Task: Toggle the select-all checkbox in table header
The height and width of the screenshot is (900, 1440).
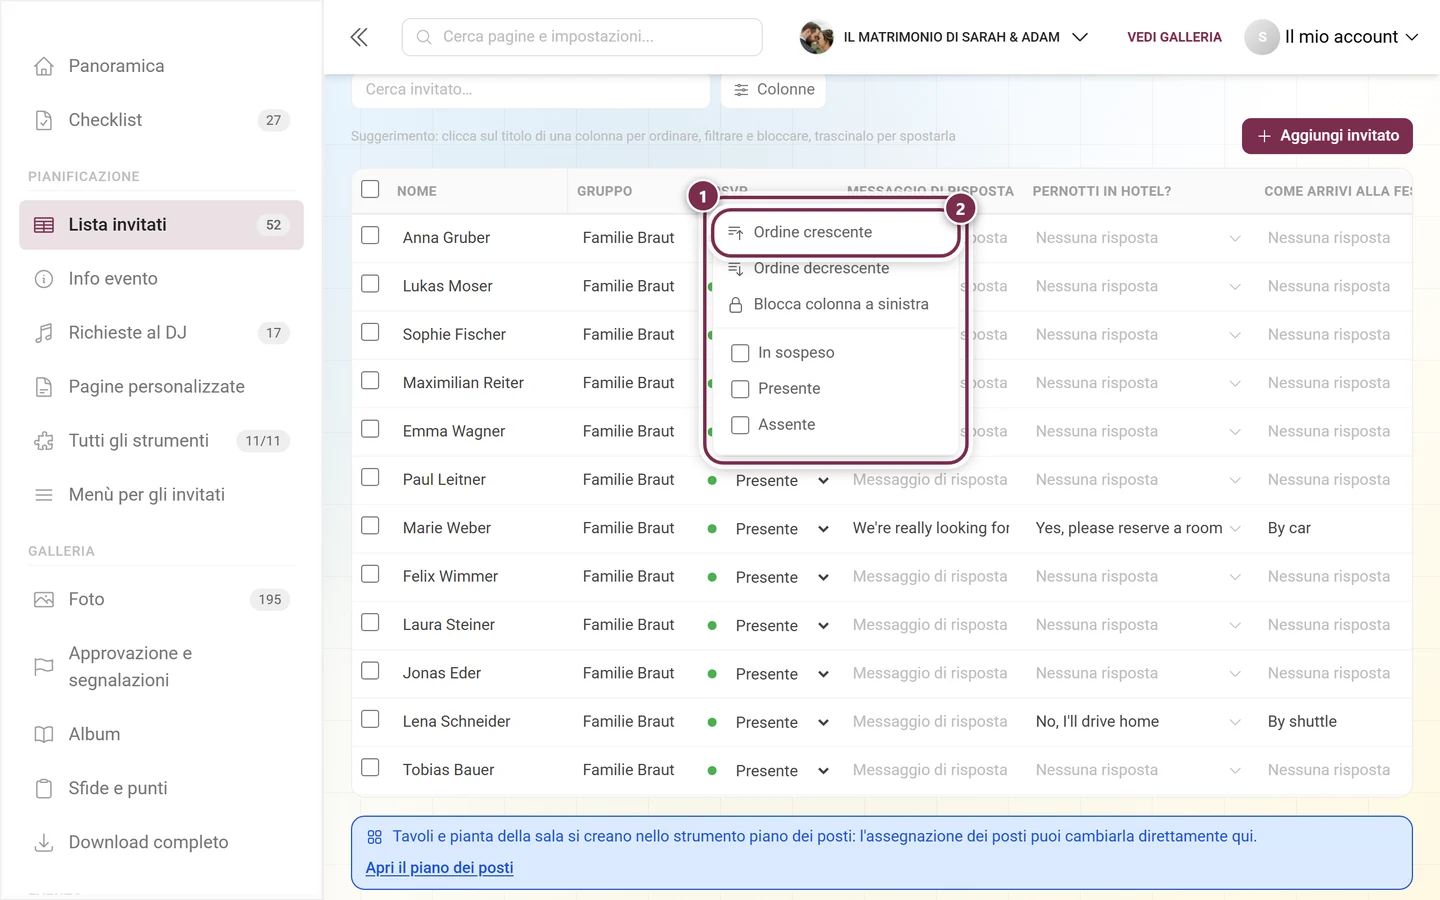Action: click(370, 189)
